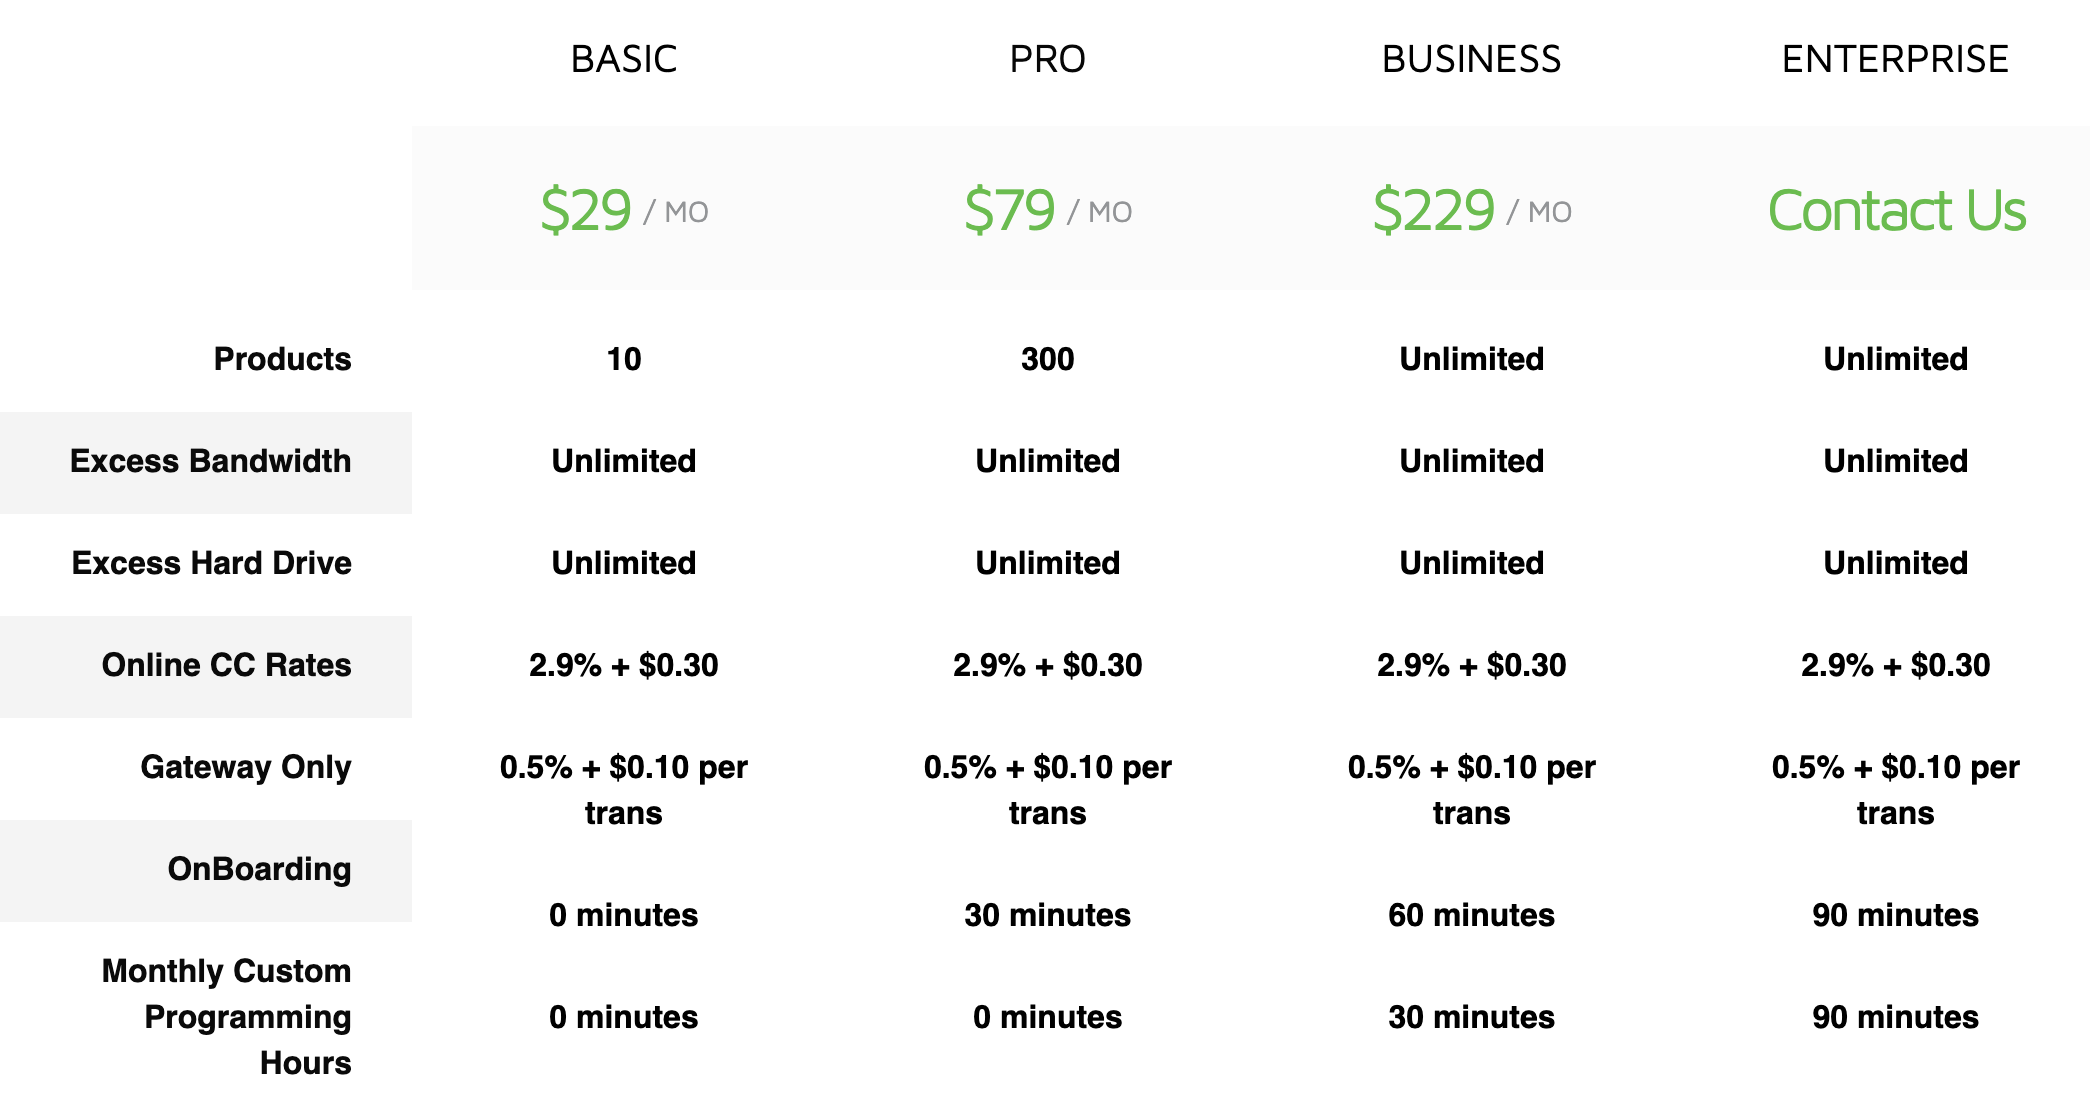Select the ENTERPRISE plan heading
Image resolution: width=2090 pixels, height=1110 pixels.
pyautogui.click(x=1895, y=59)
